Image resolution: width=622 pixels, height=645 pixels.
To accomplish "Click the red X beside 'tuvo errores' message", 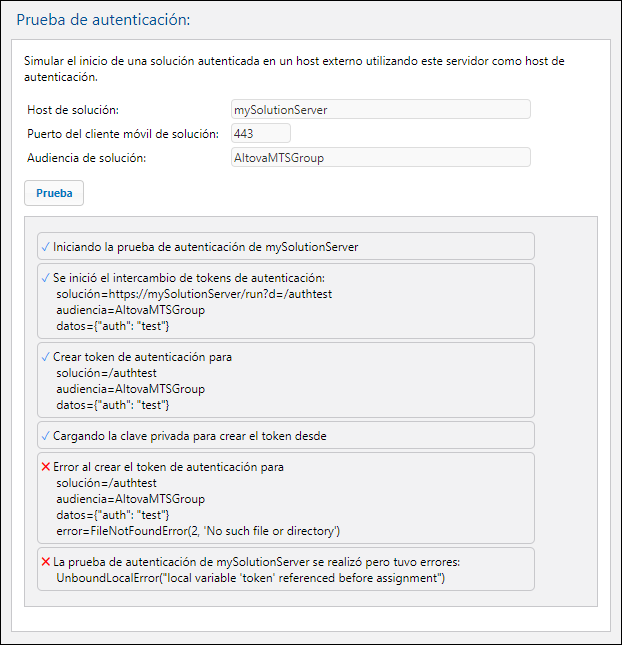I will [45, 561].
